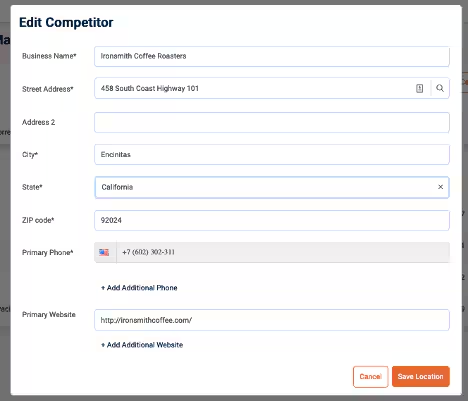Click the City* label
This screenshot has width=468, height=401.
pyautogui.click(x=30, y=155)
